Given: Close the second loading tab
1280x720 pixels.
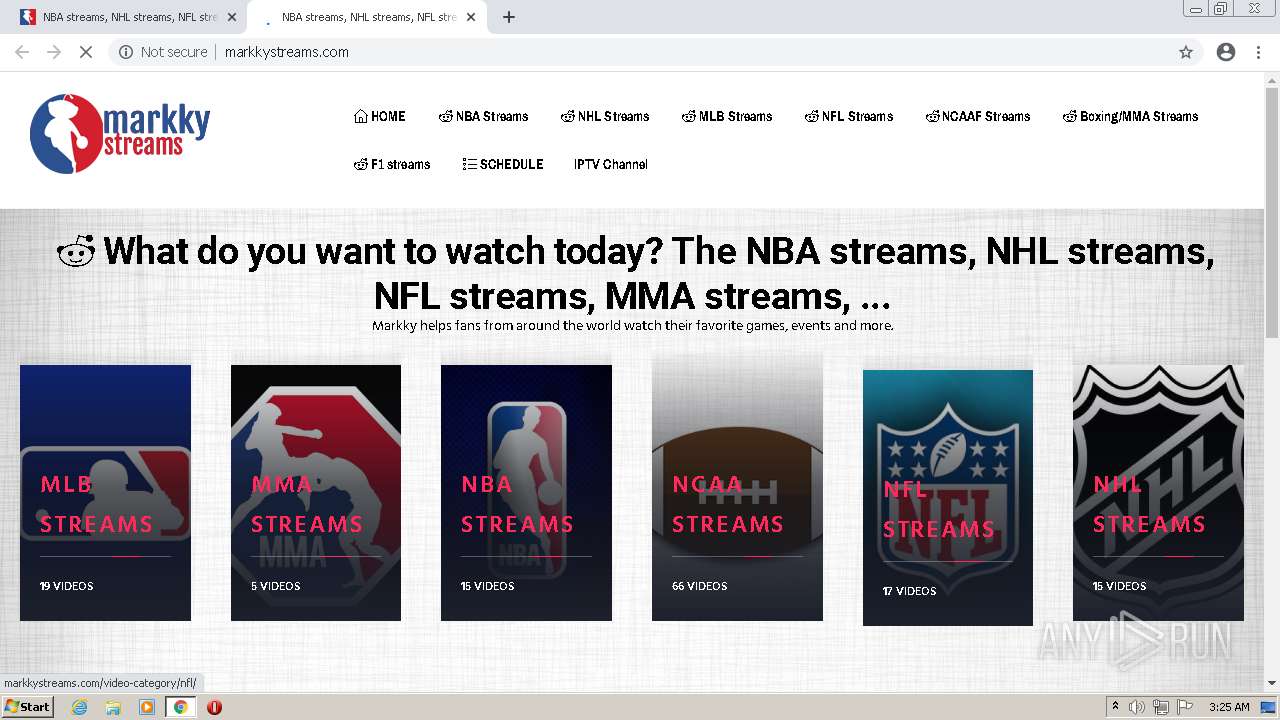Looking at the screenshot, I should pos(471,17).
